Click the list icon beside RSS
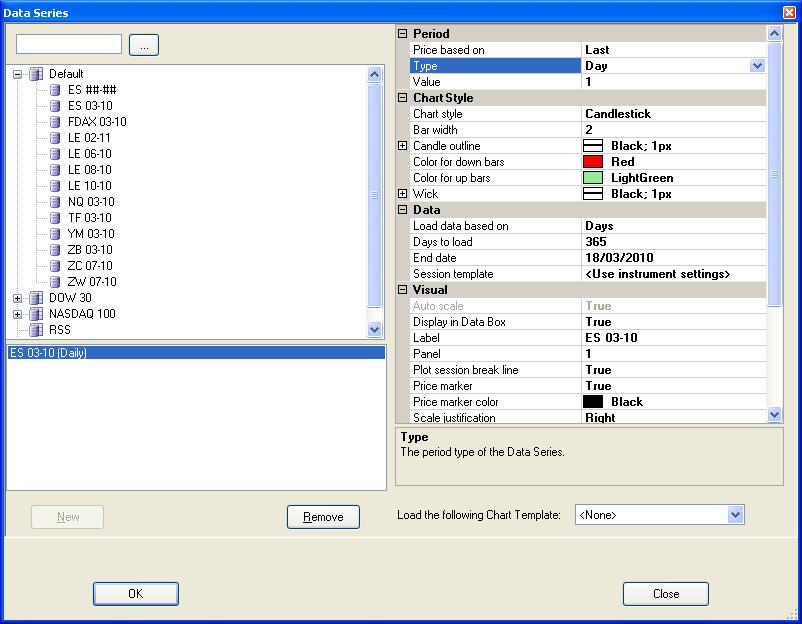 (36, 330)
